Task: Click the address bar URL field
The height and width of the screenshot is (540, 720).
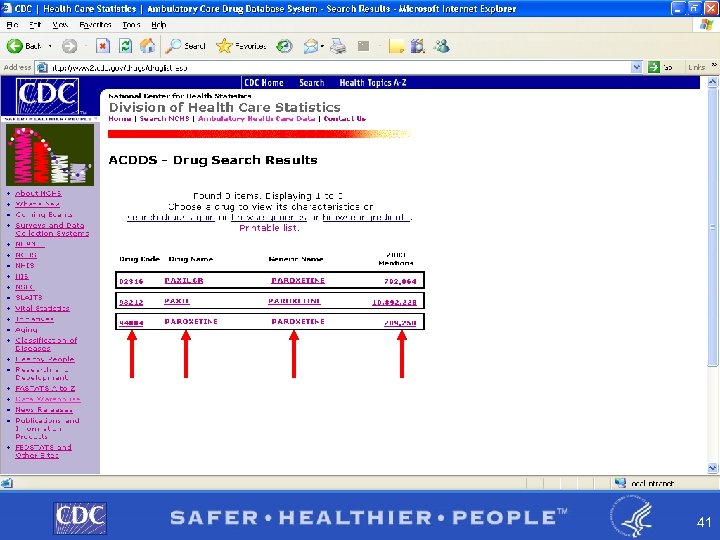Action: [340, 68]
